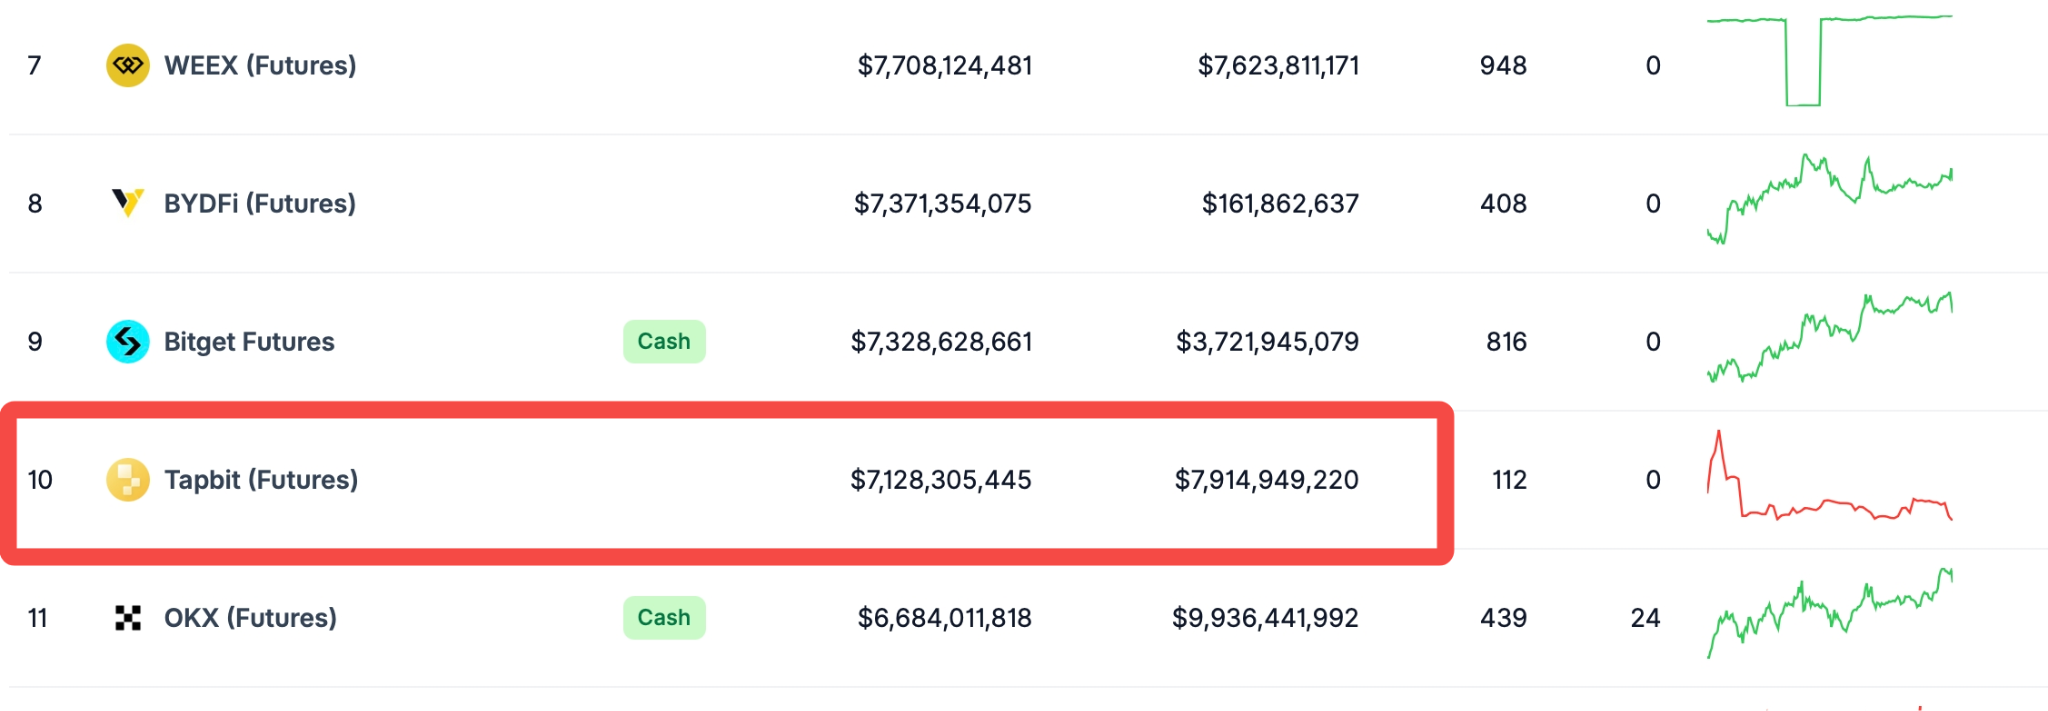Click the BYDFi (Futures) logo icon
Screen dimensions: 2048x711
pyautogui.click(x=128, y=204)
